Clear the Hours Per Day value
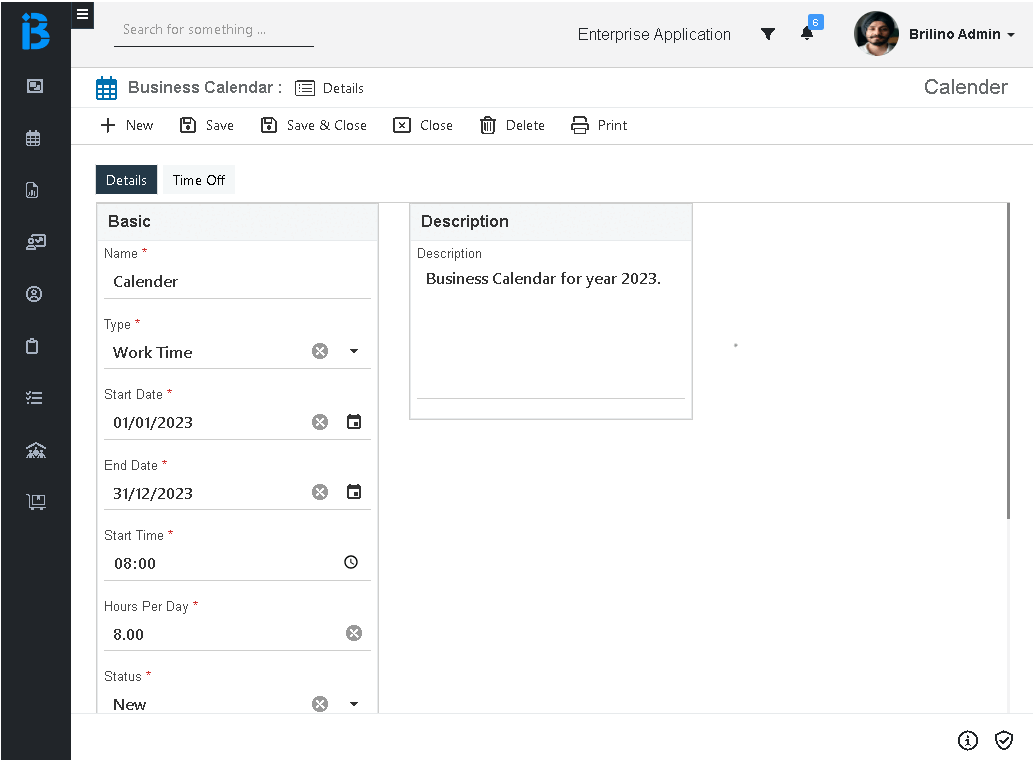 (x=354, y=633)
